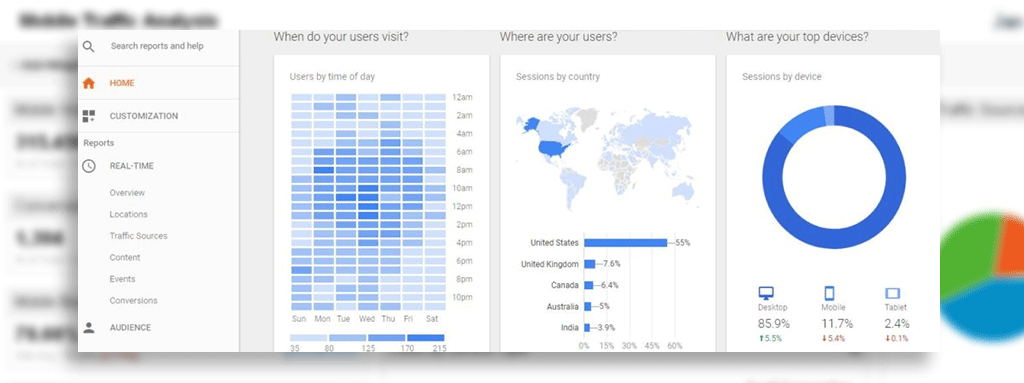Viewport: 1024px width, 383px height.
Task: Open the Real-Time Overview report
Action: click(127, 193)
